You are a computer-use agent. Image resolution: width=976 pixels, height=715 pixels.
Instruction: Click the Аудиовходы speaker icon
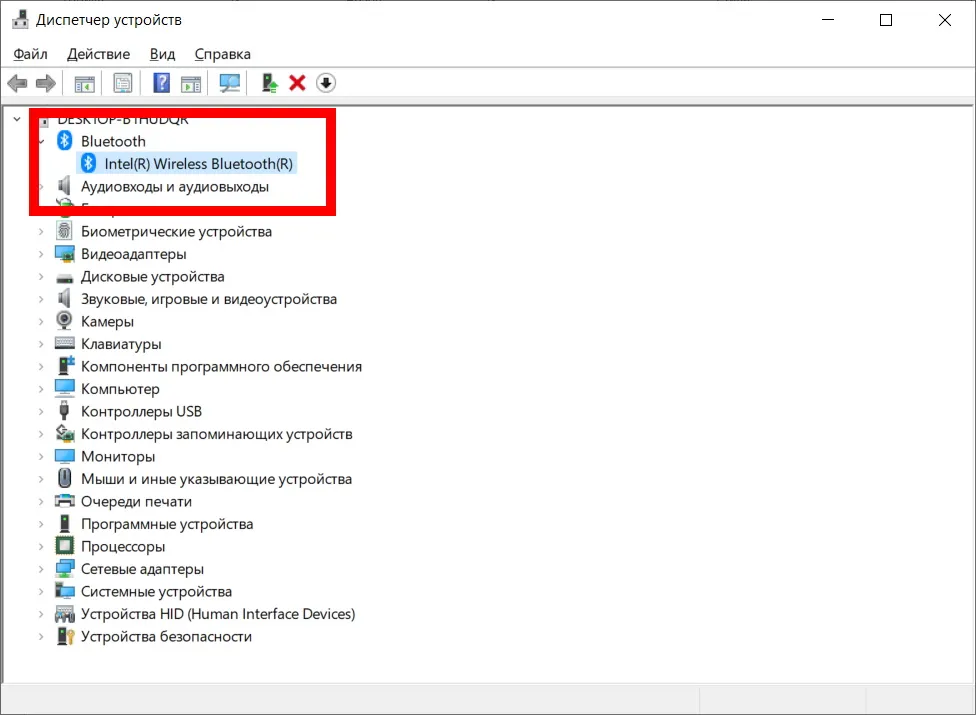[64, 185]
